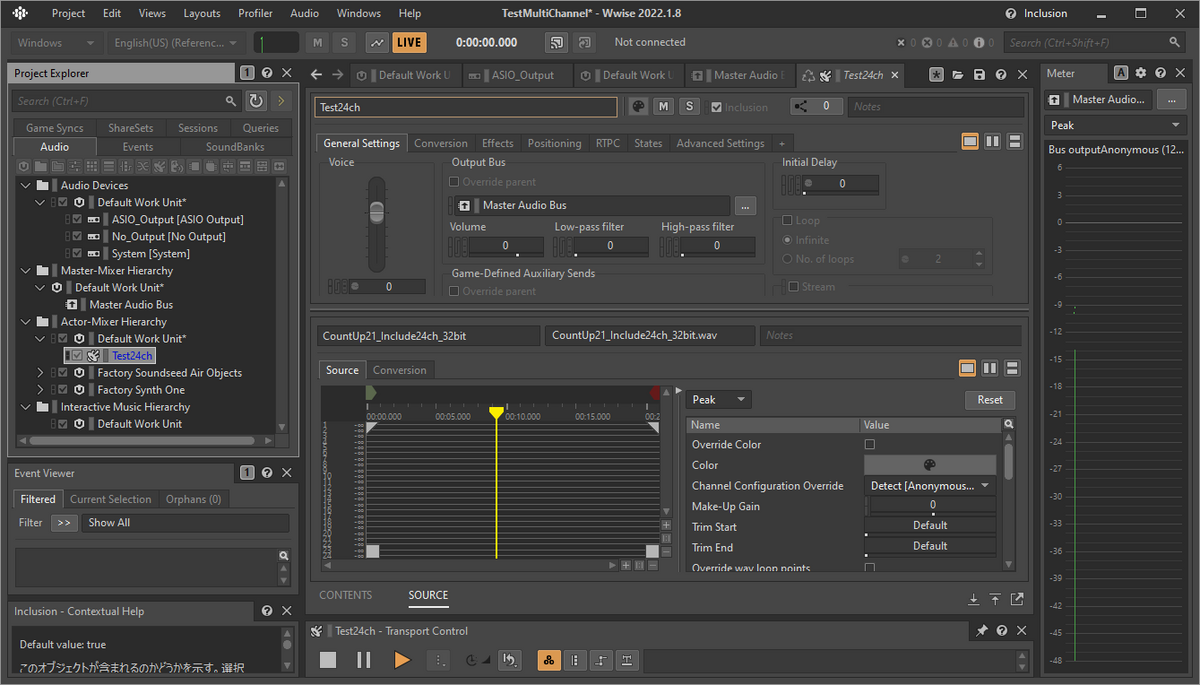Click the Reset button

coord(990,399)
